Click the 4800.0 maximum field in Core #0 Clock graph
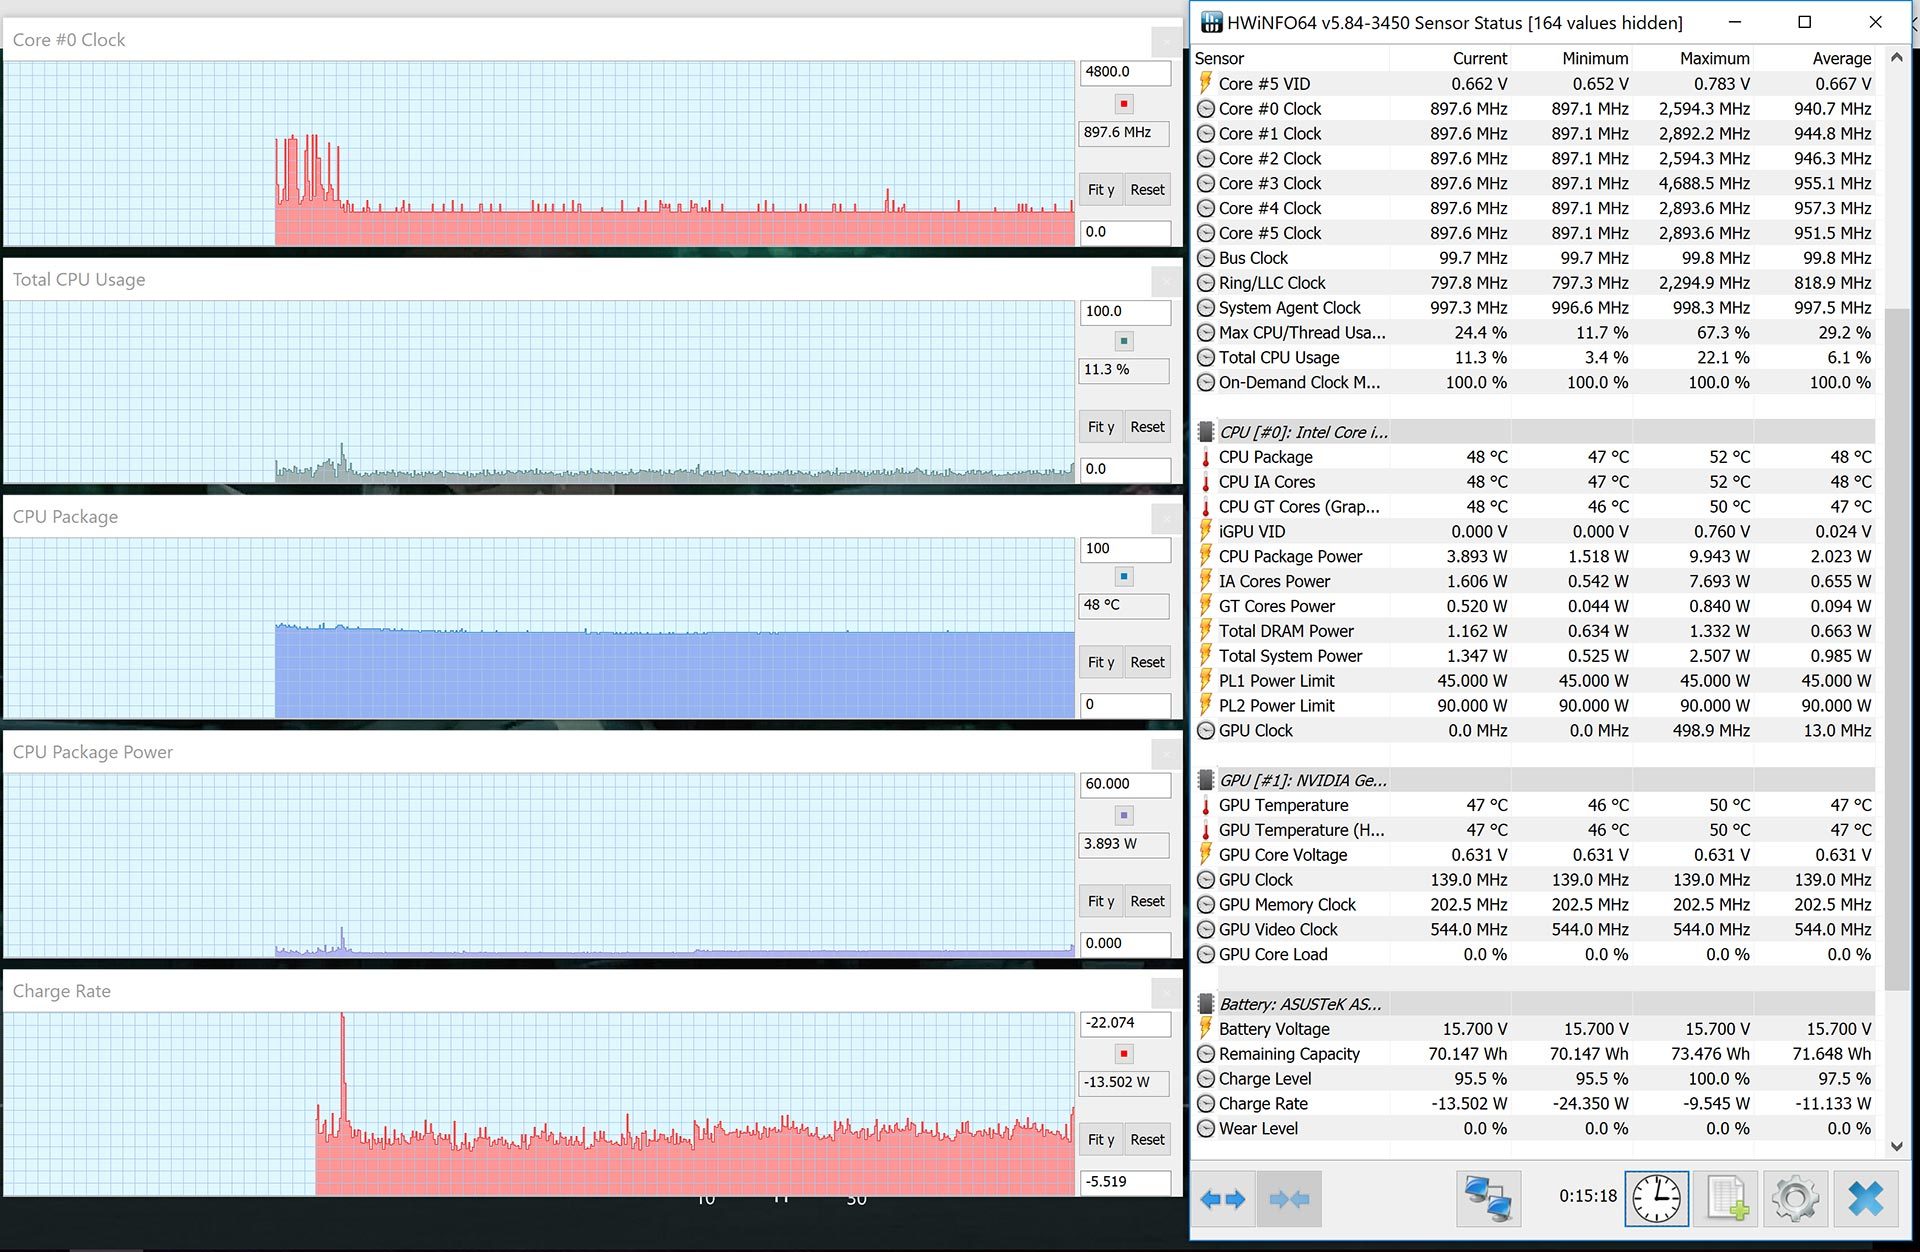This screenshot has height=1252, width=1920. [1125, 72]
